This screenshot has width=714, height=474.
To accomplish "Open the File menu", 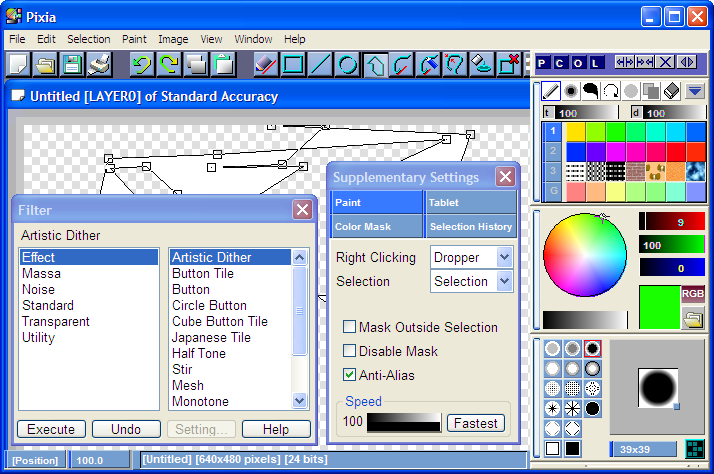I will (x=17, y=39).
